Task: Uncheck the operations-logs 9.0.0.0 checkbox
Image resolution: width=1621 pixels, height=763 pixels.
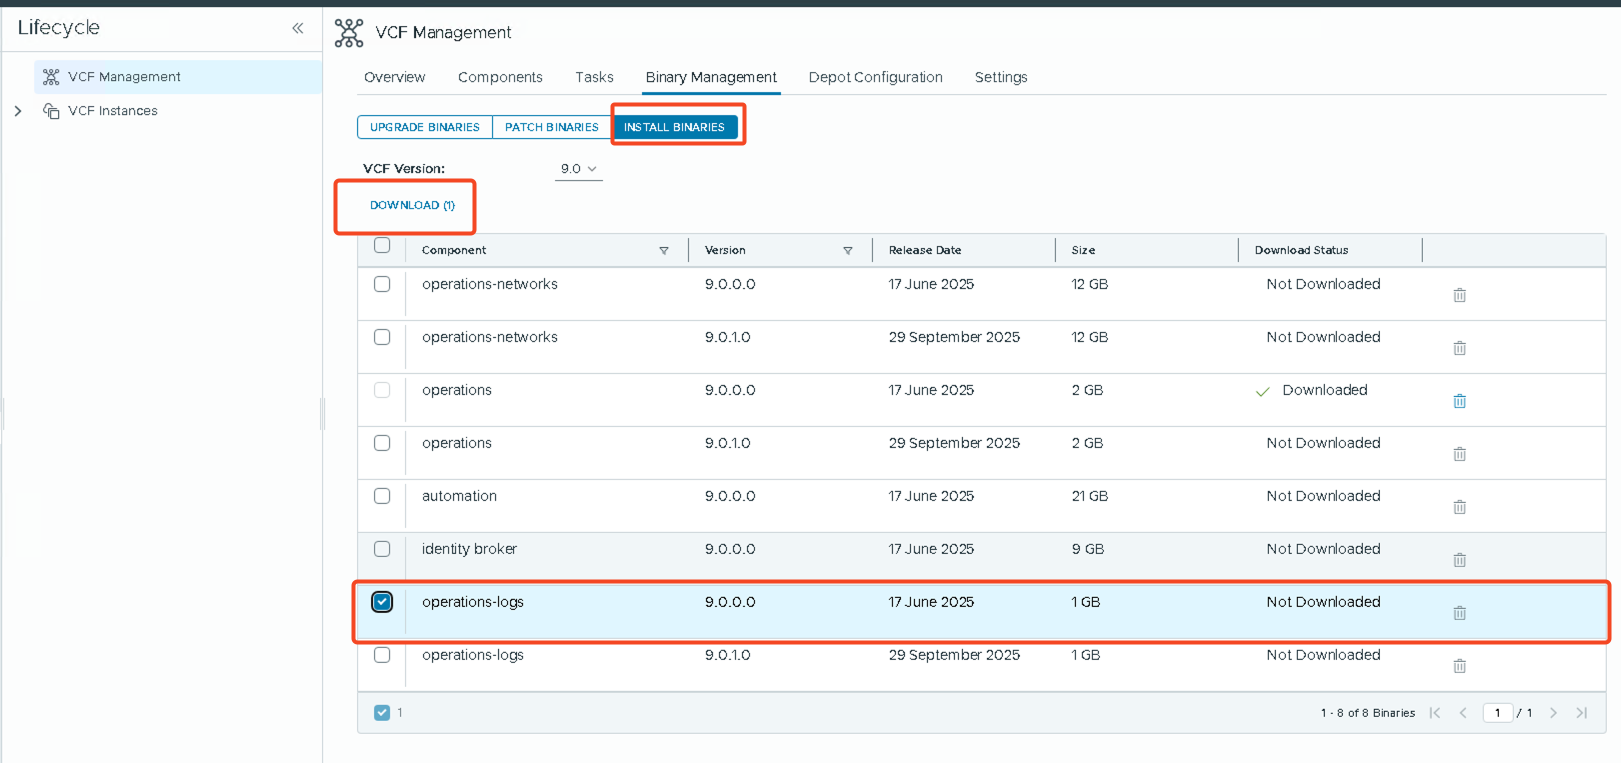Action: click(x=382, y=602)
